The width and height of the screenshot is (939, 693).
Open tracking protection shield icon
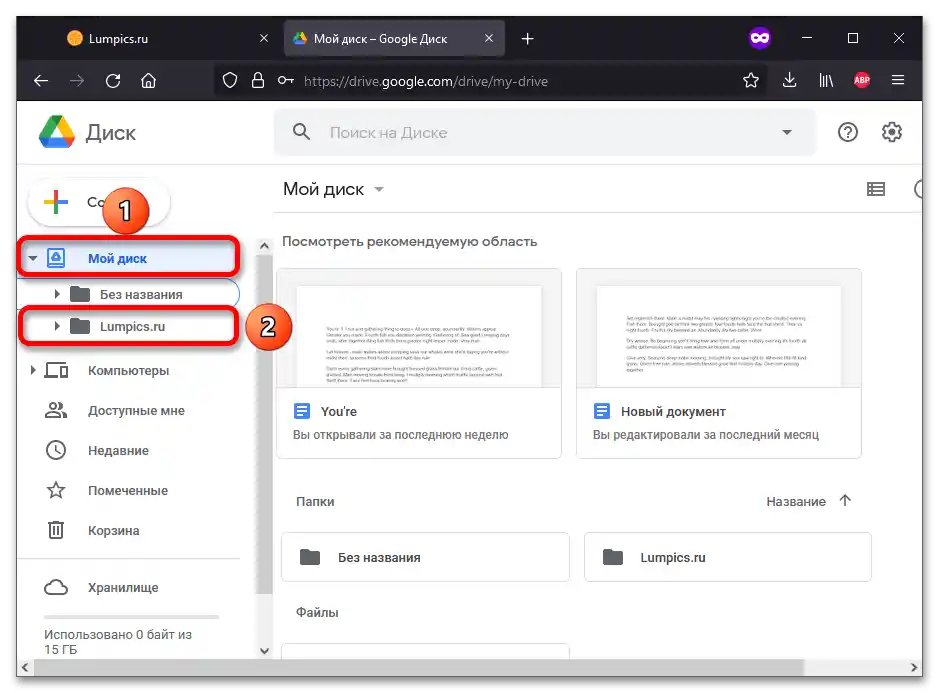coord(230,80)
